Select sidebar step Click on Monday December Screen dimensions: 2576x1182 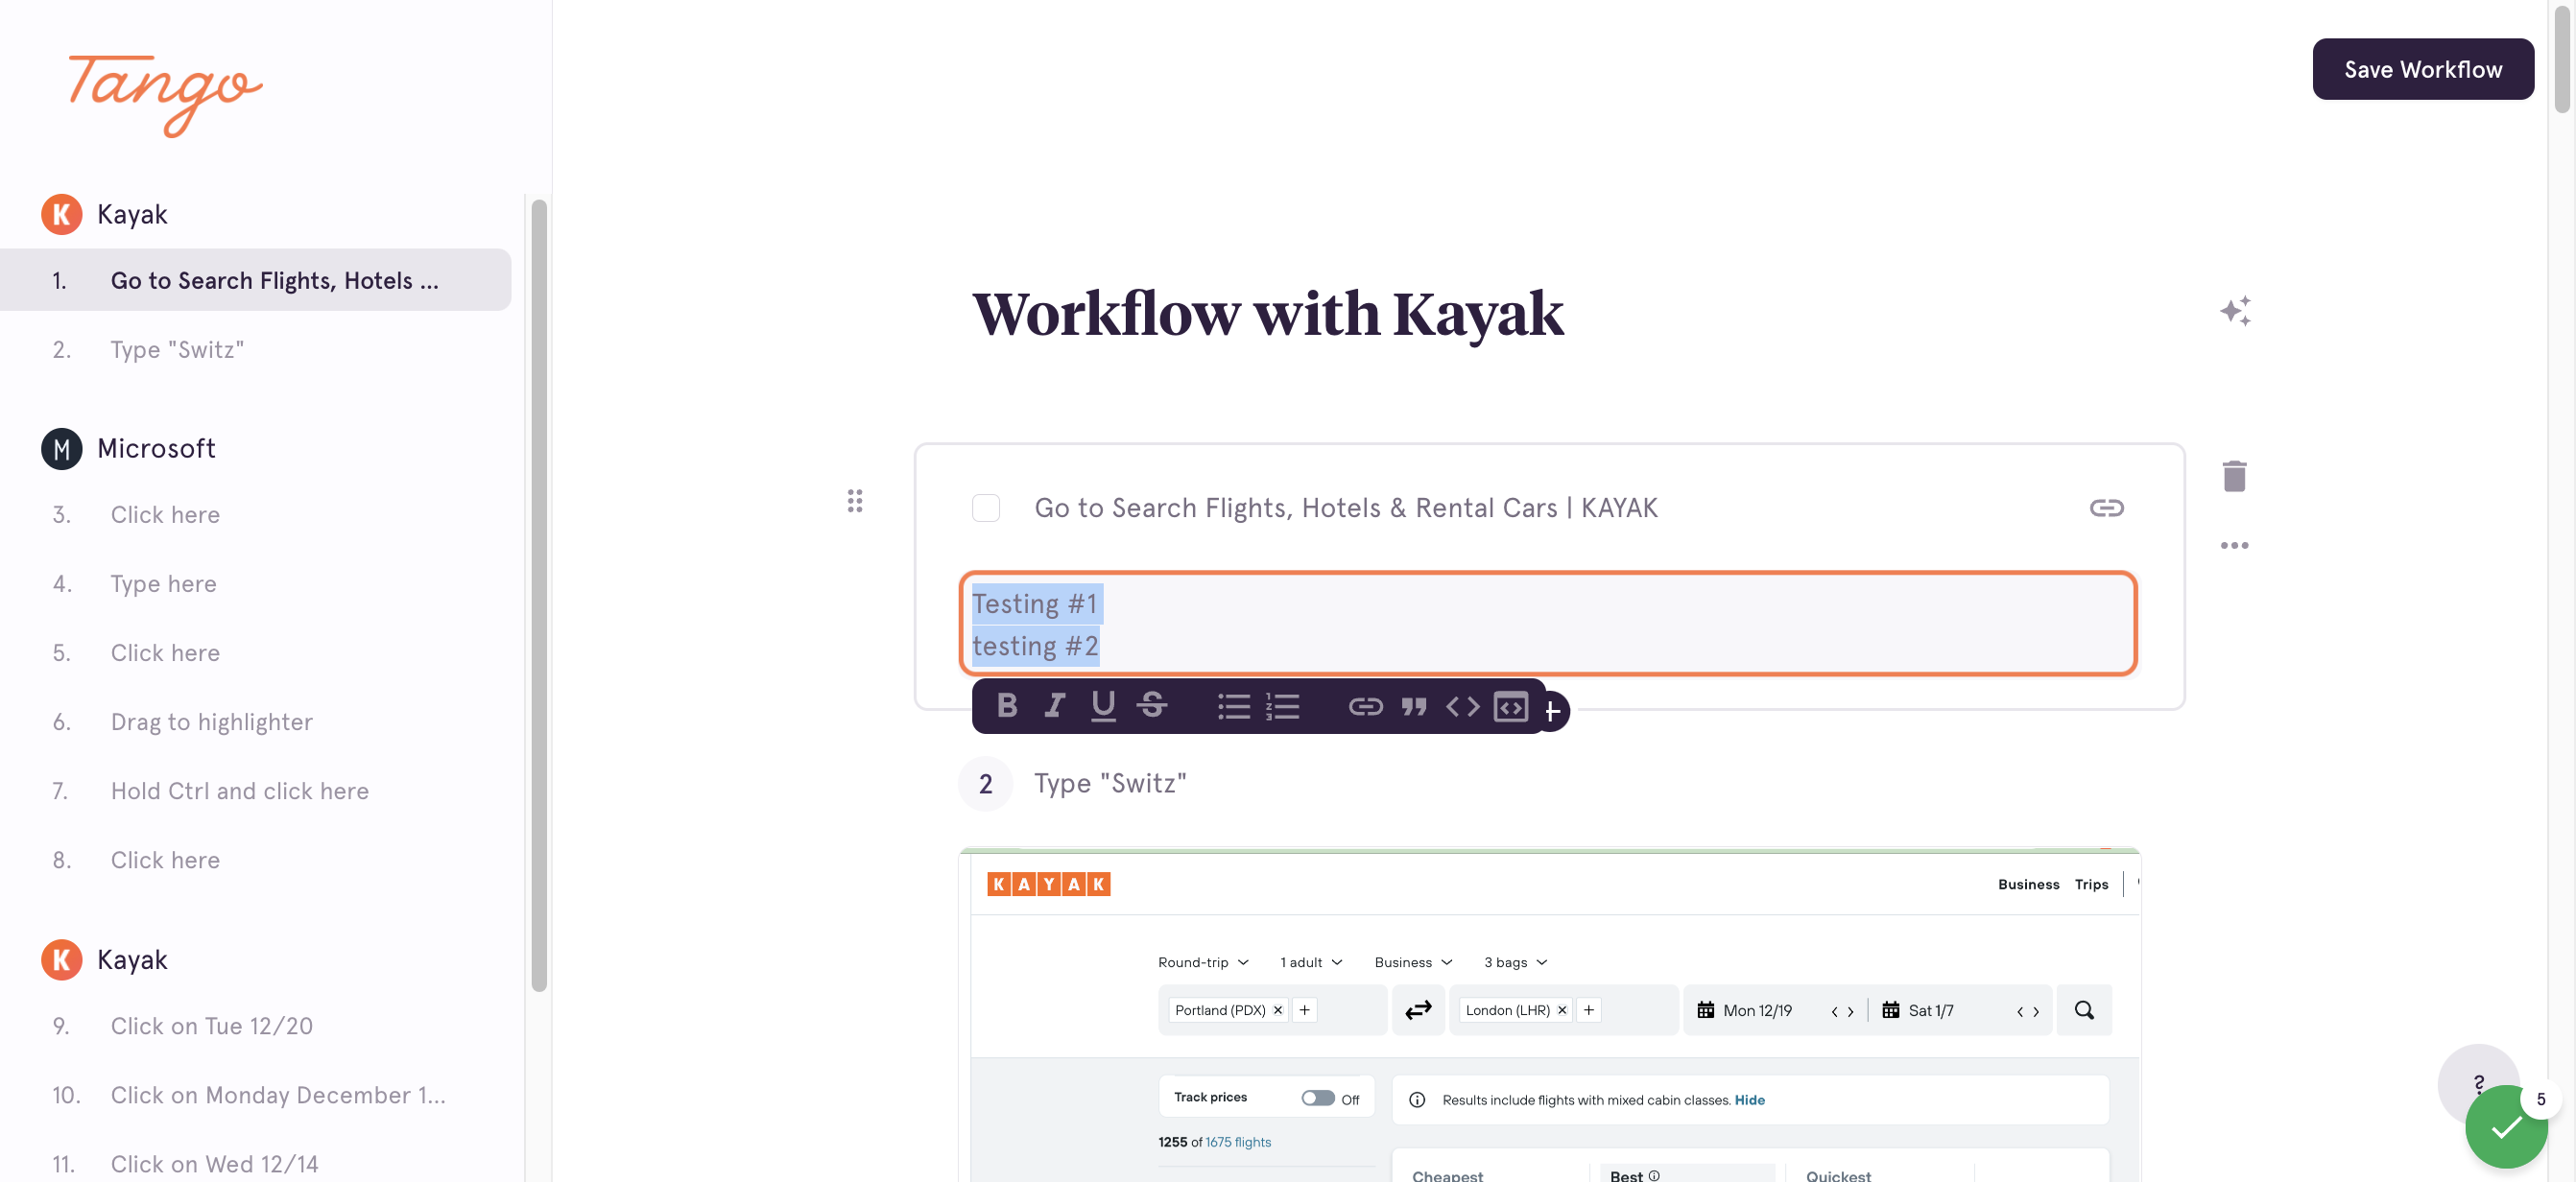click(x=255, y=1094)
